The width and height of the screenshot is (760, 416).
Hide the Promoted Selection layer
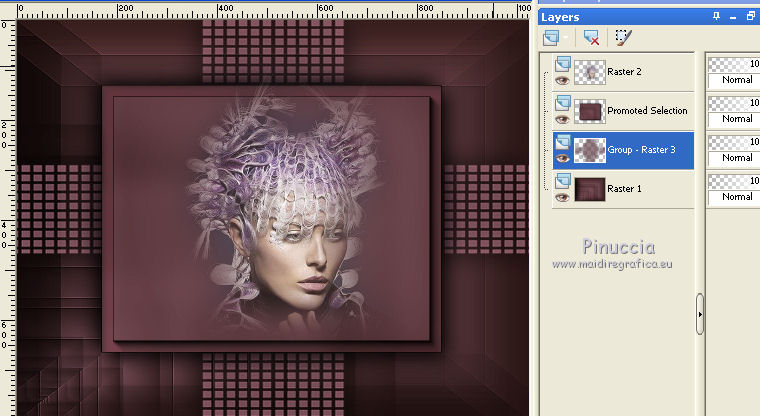pyautogui.click(x=562, y=119)
